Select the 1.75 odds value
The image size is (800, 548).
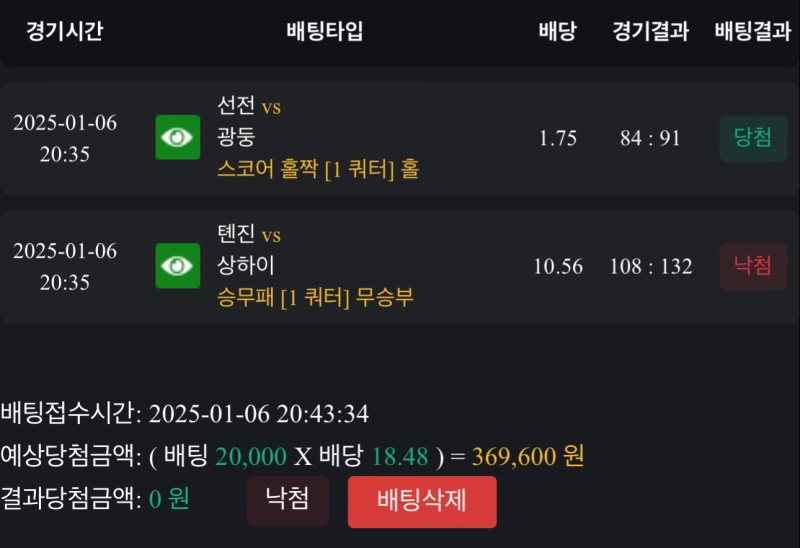(x=557, y=138)
